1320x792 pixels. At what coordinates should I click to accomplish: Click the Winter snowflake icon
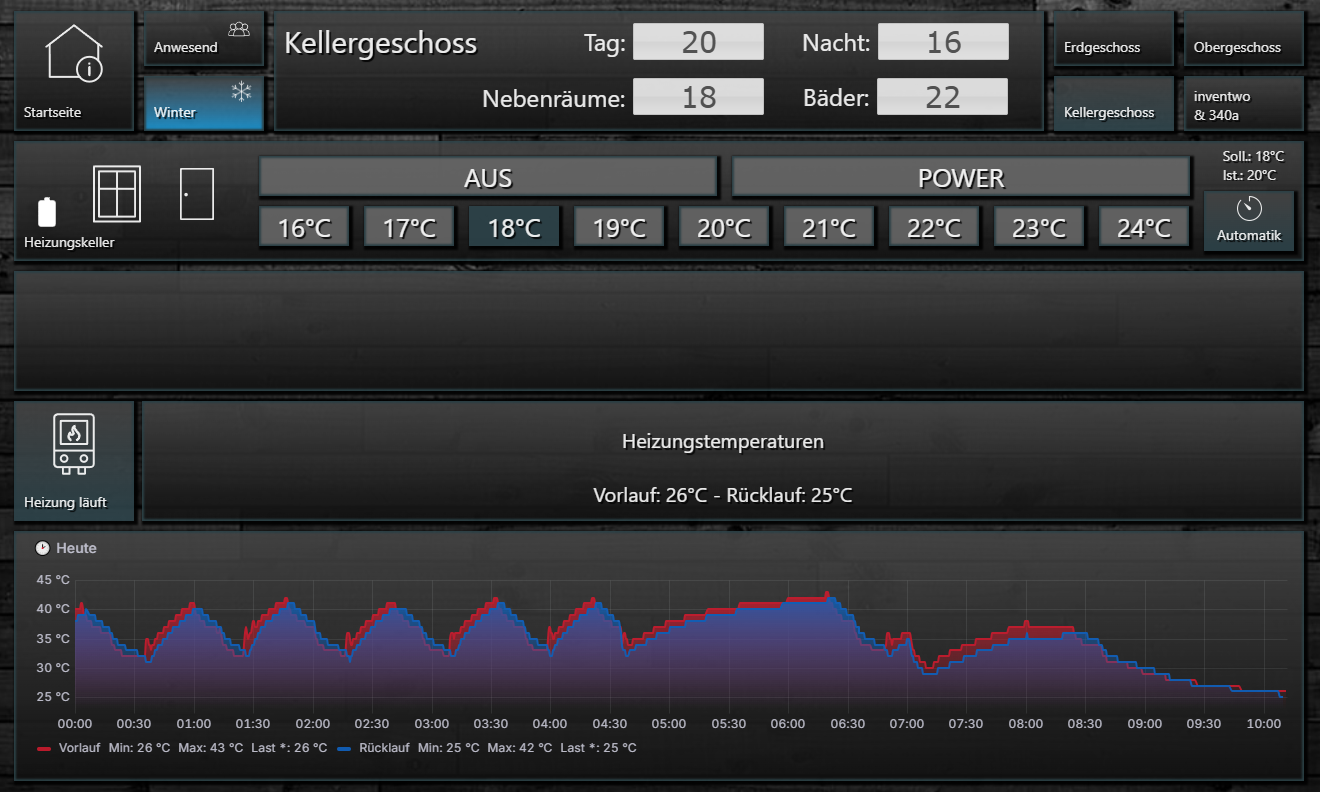click(241, 92)
